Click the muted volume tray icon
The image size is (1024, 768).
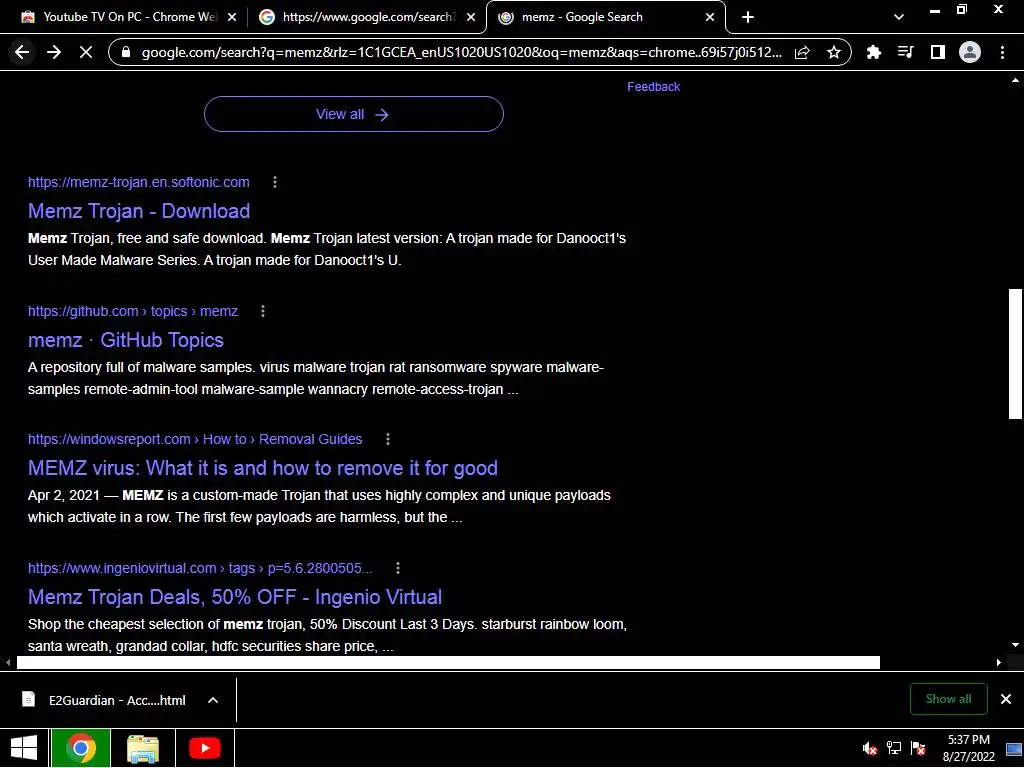(x=869, y=748)
